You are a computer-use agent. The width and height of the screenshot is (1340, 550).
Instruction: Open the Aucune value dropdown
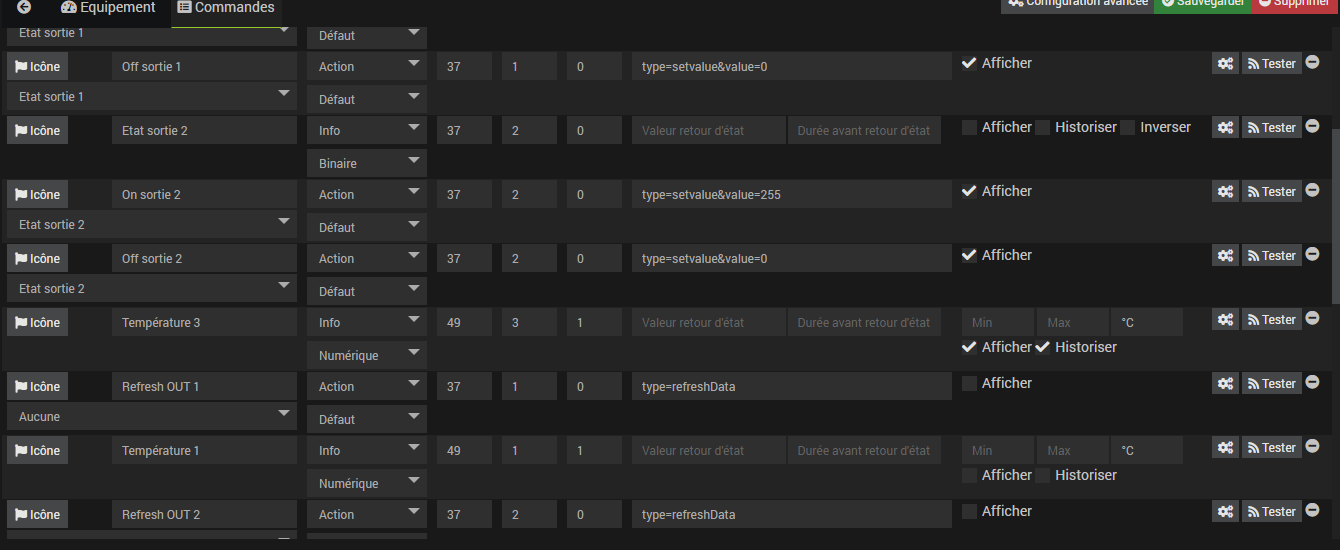pos(152,417)
